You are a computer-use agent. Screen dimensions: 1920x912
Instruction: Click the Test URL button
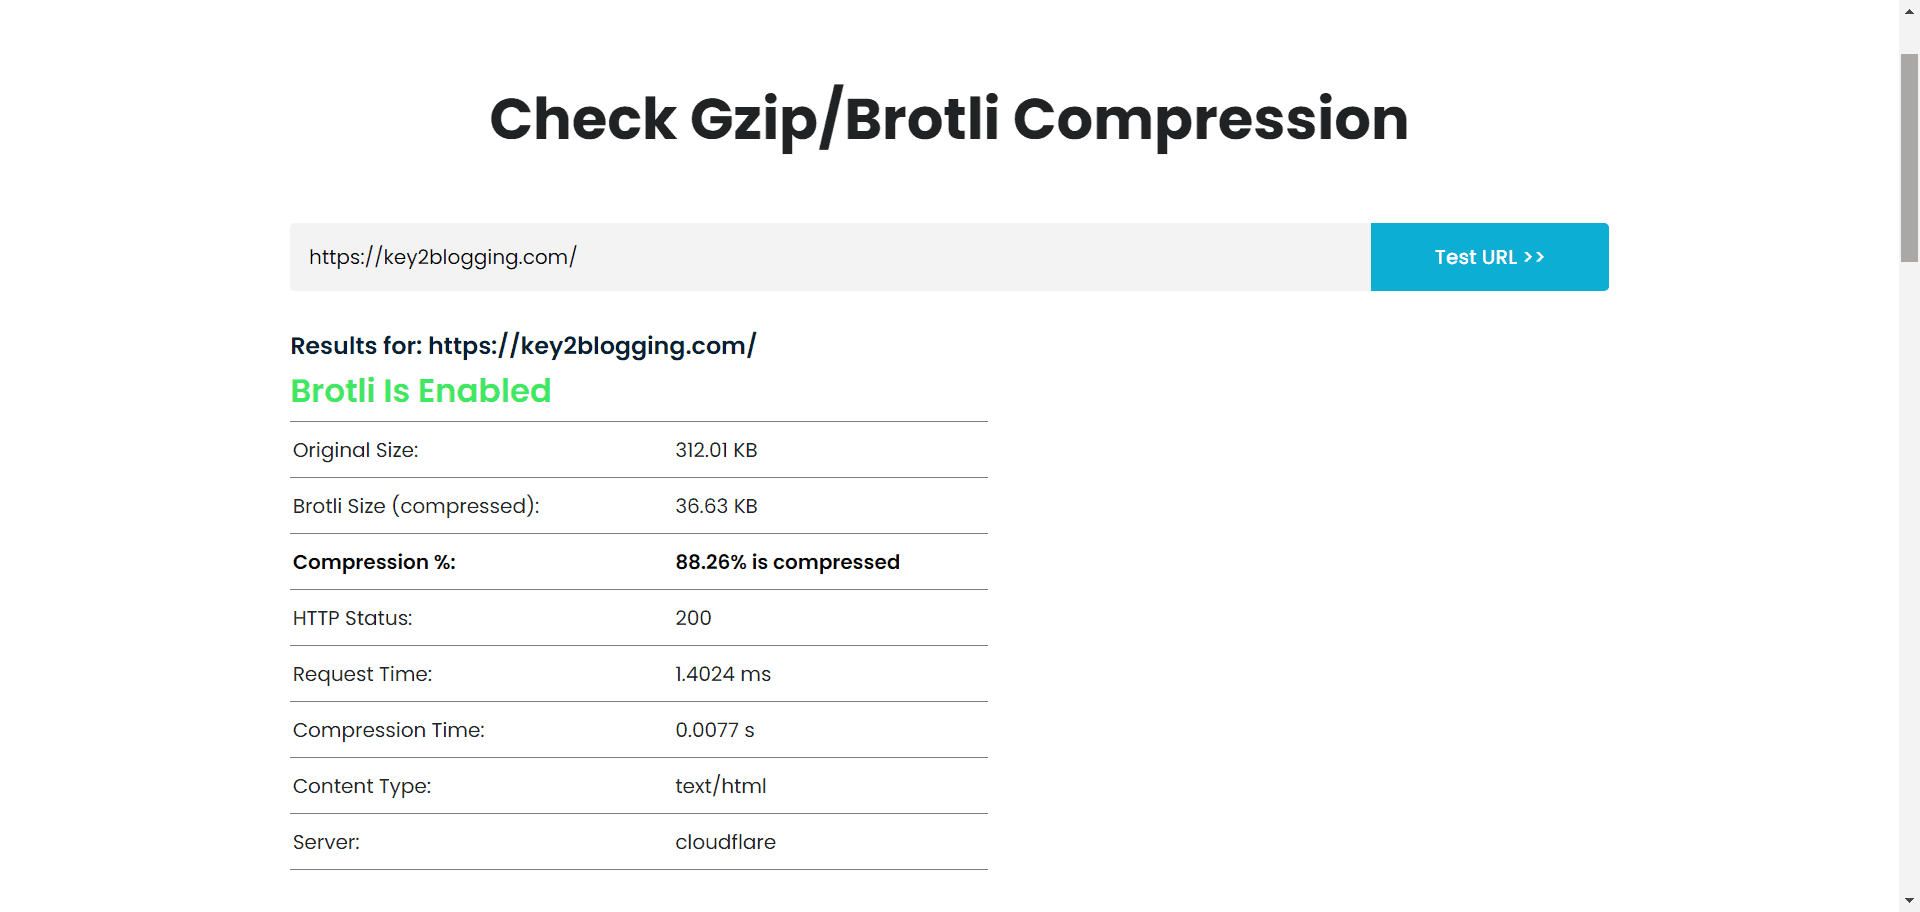click(x=1489, y=257)
